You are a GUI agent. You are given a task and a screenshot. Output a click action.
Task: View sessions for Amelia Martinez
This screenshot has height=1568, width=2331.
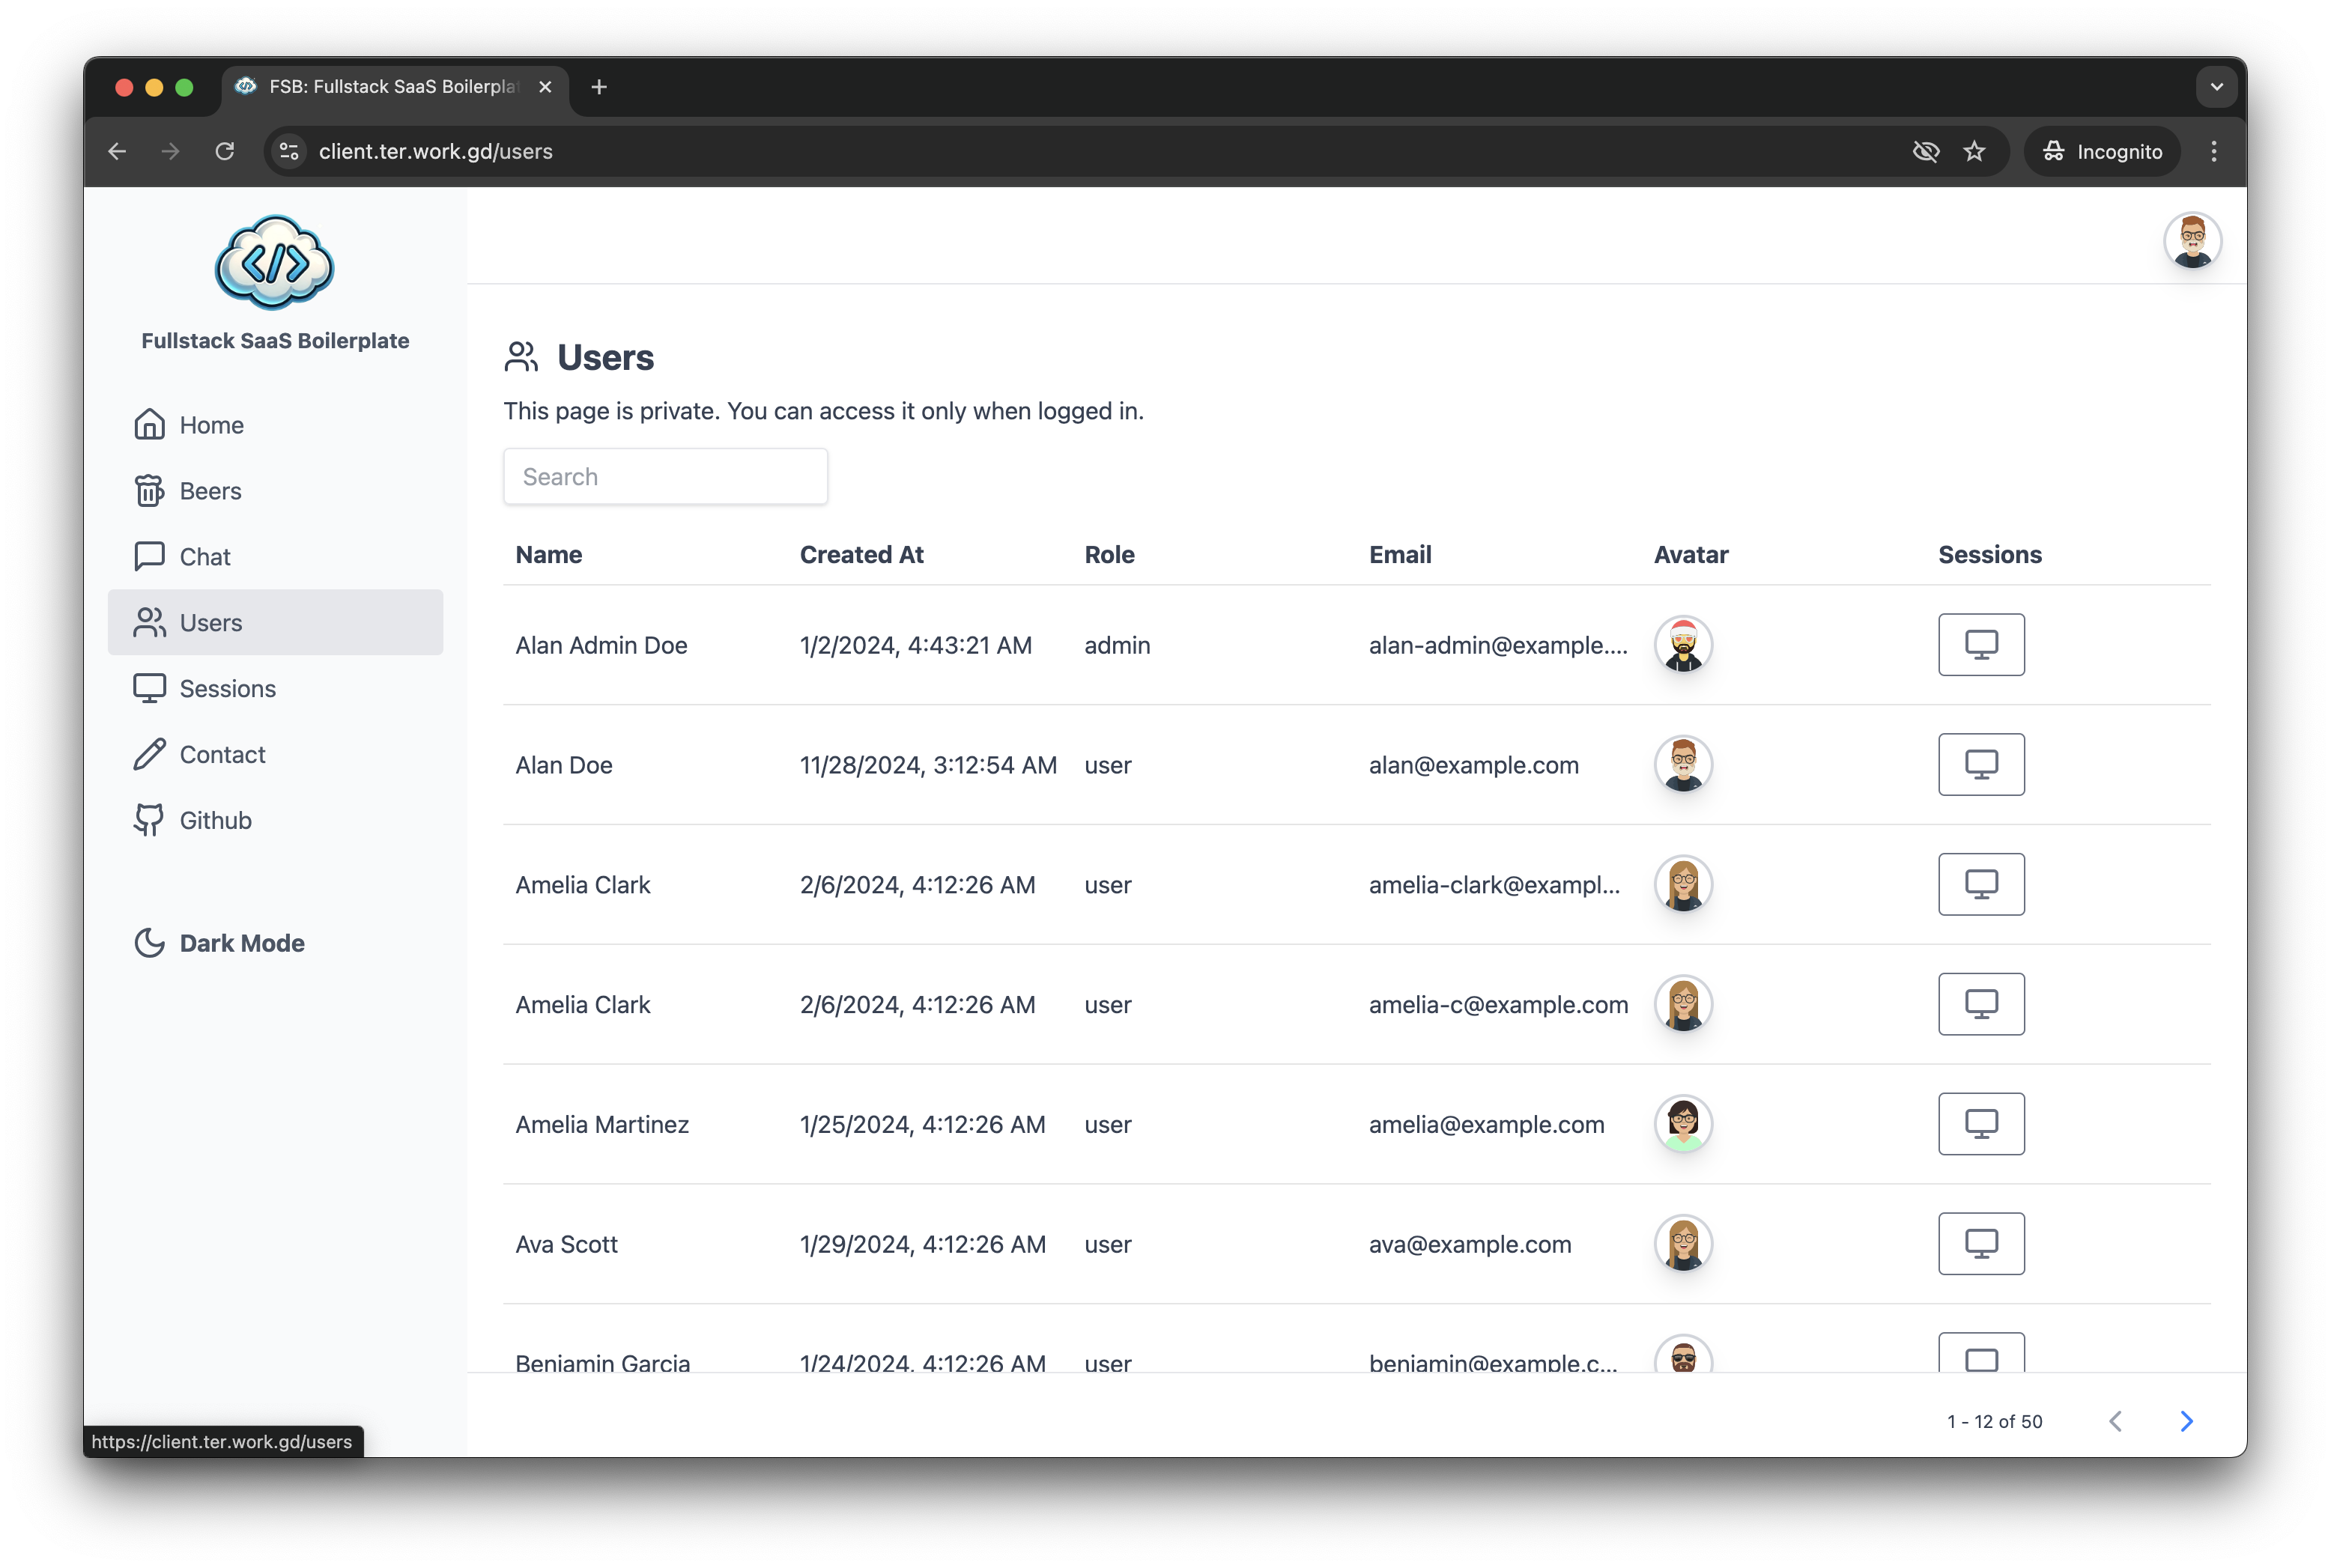point(1980,1124)
